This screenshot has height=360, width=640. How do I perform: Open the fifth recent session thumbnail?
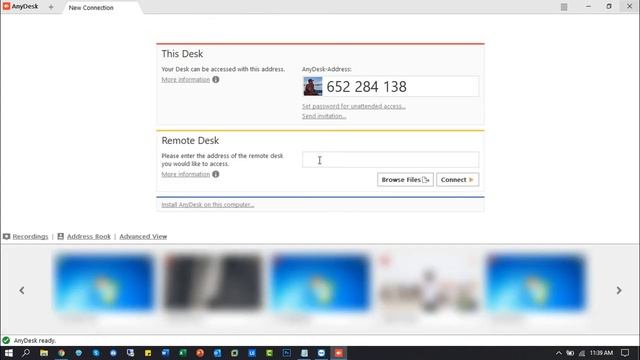pos(536,282)
